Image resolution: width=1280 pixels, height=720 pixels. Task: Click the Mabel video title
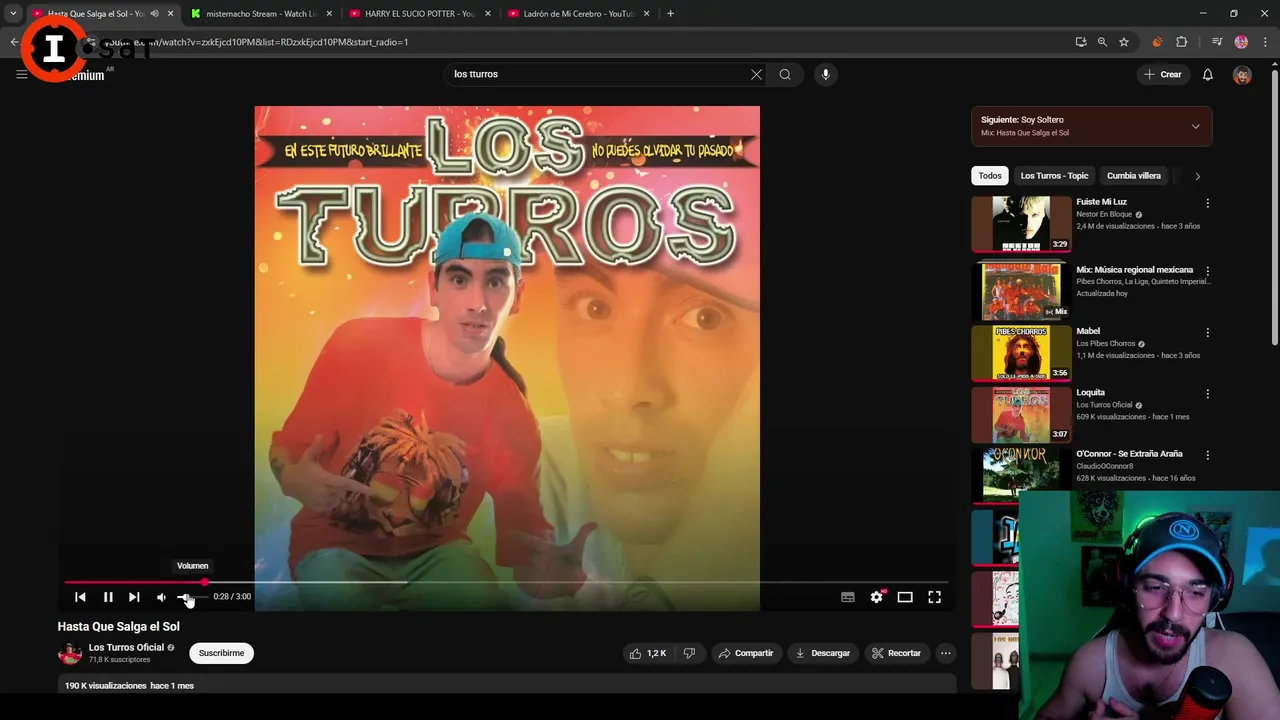(1088, 331)
